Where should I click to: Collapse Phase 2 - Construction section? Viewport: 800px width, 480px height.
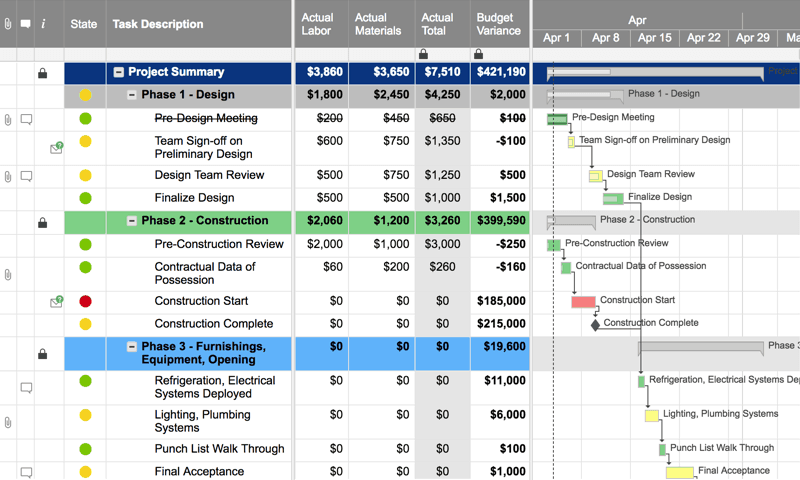(132, 221)
